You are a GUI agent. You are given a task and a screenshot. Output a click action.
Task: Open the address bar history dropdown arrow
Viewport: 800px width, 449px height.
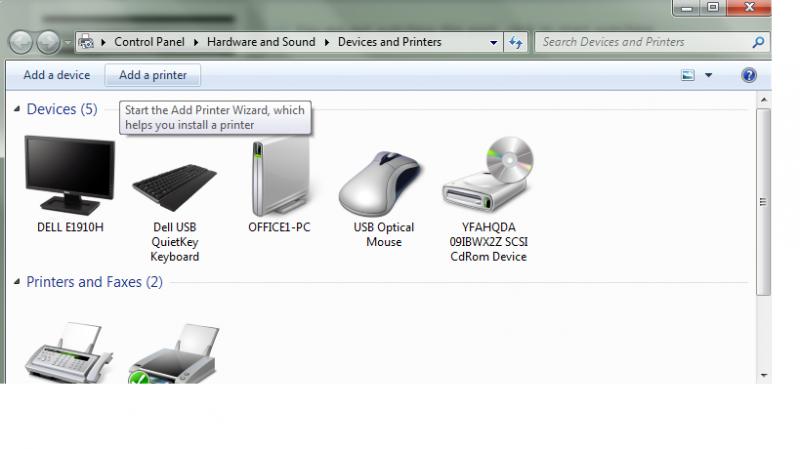pyautogui.click(x=494, y=43)
